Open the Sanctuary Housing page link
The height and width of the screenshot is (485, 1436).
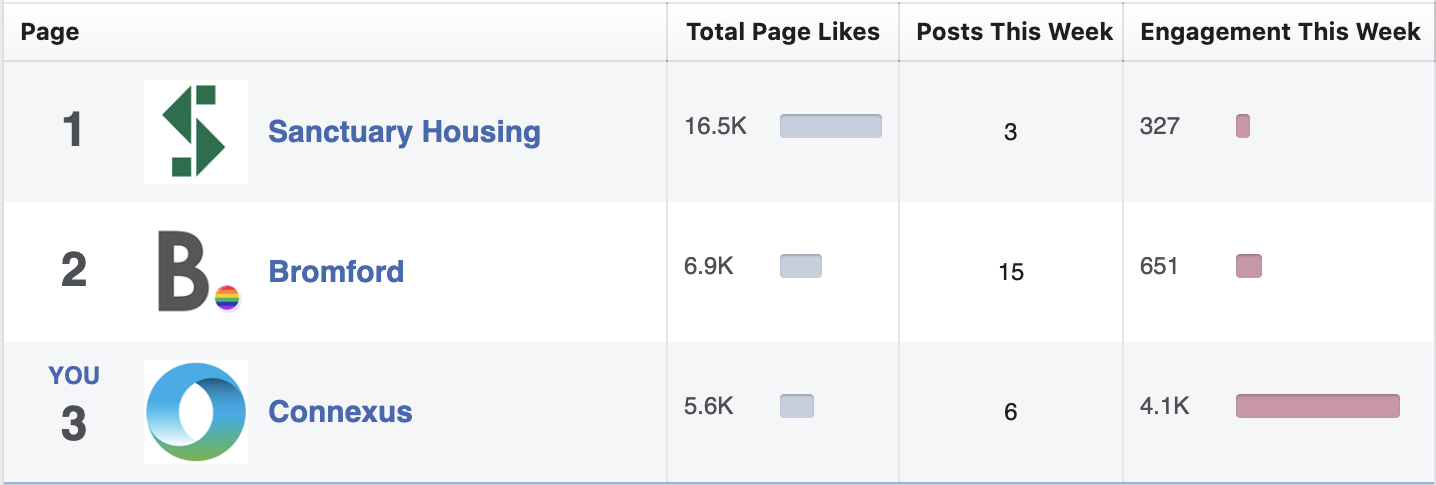[404, 132]
